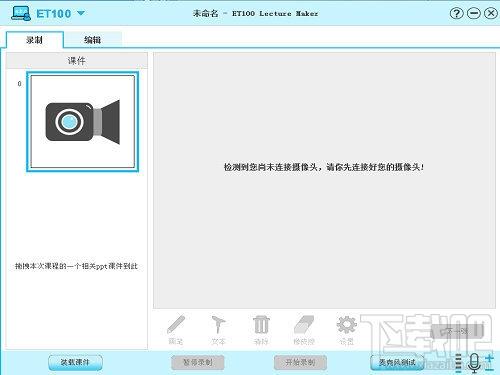Image resolution: width=500 pixels, height=375 pixels.
Task: Click the 课件 panel header
Action: (x=77, y=61)
